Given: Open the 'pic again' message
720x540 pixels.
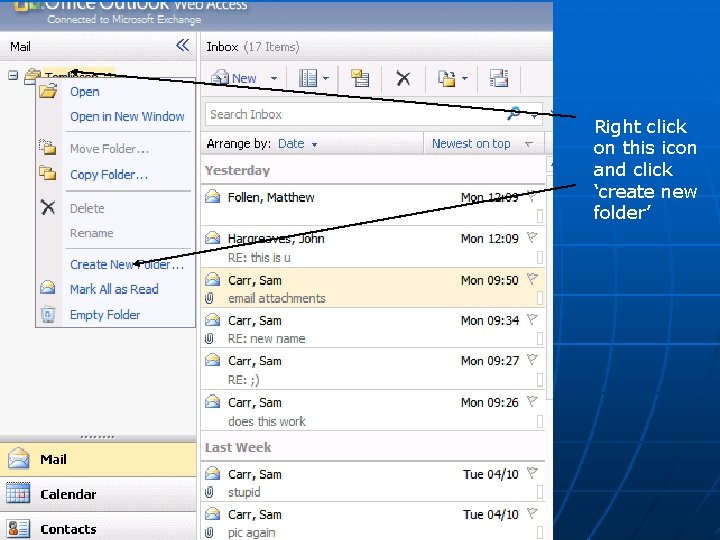Looking at the screenshot, I should coord(372,522).
